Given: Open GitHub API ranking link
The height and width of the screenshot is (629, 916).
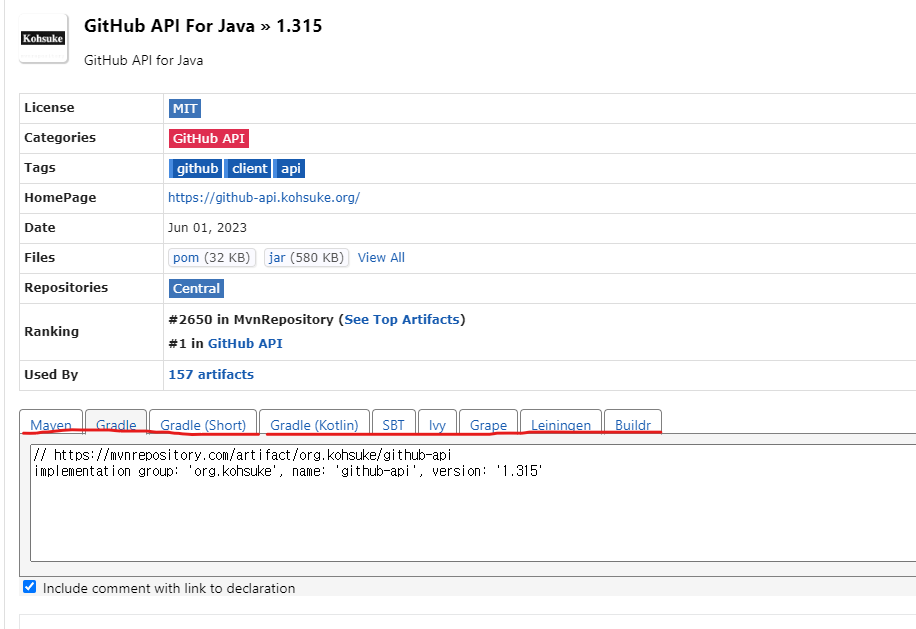Looking at the screenshot, I should click(245, 343).
